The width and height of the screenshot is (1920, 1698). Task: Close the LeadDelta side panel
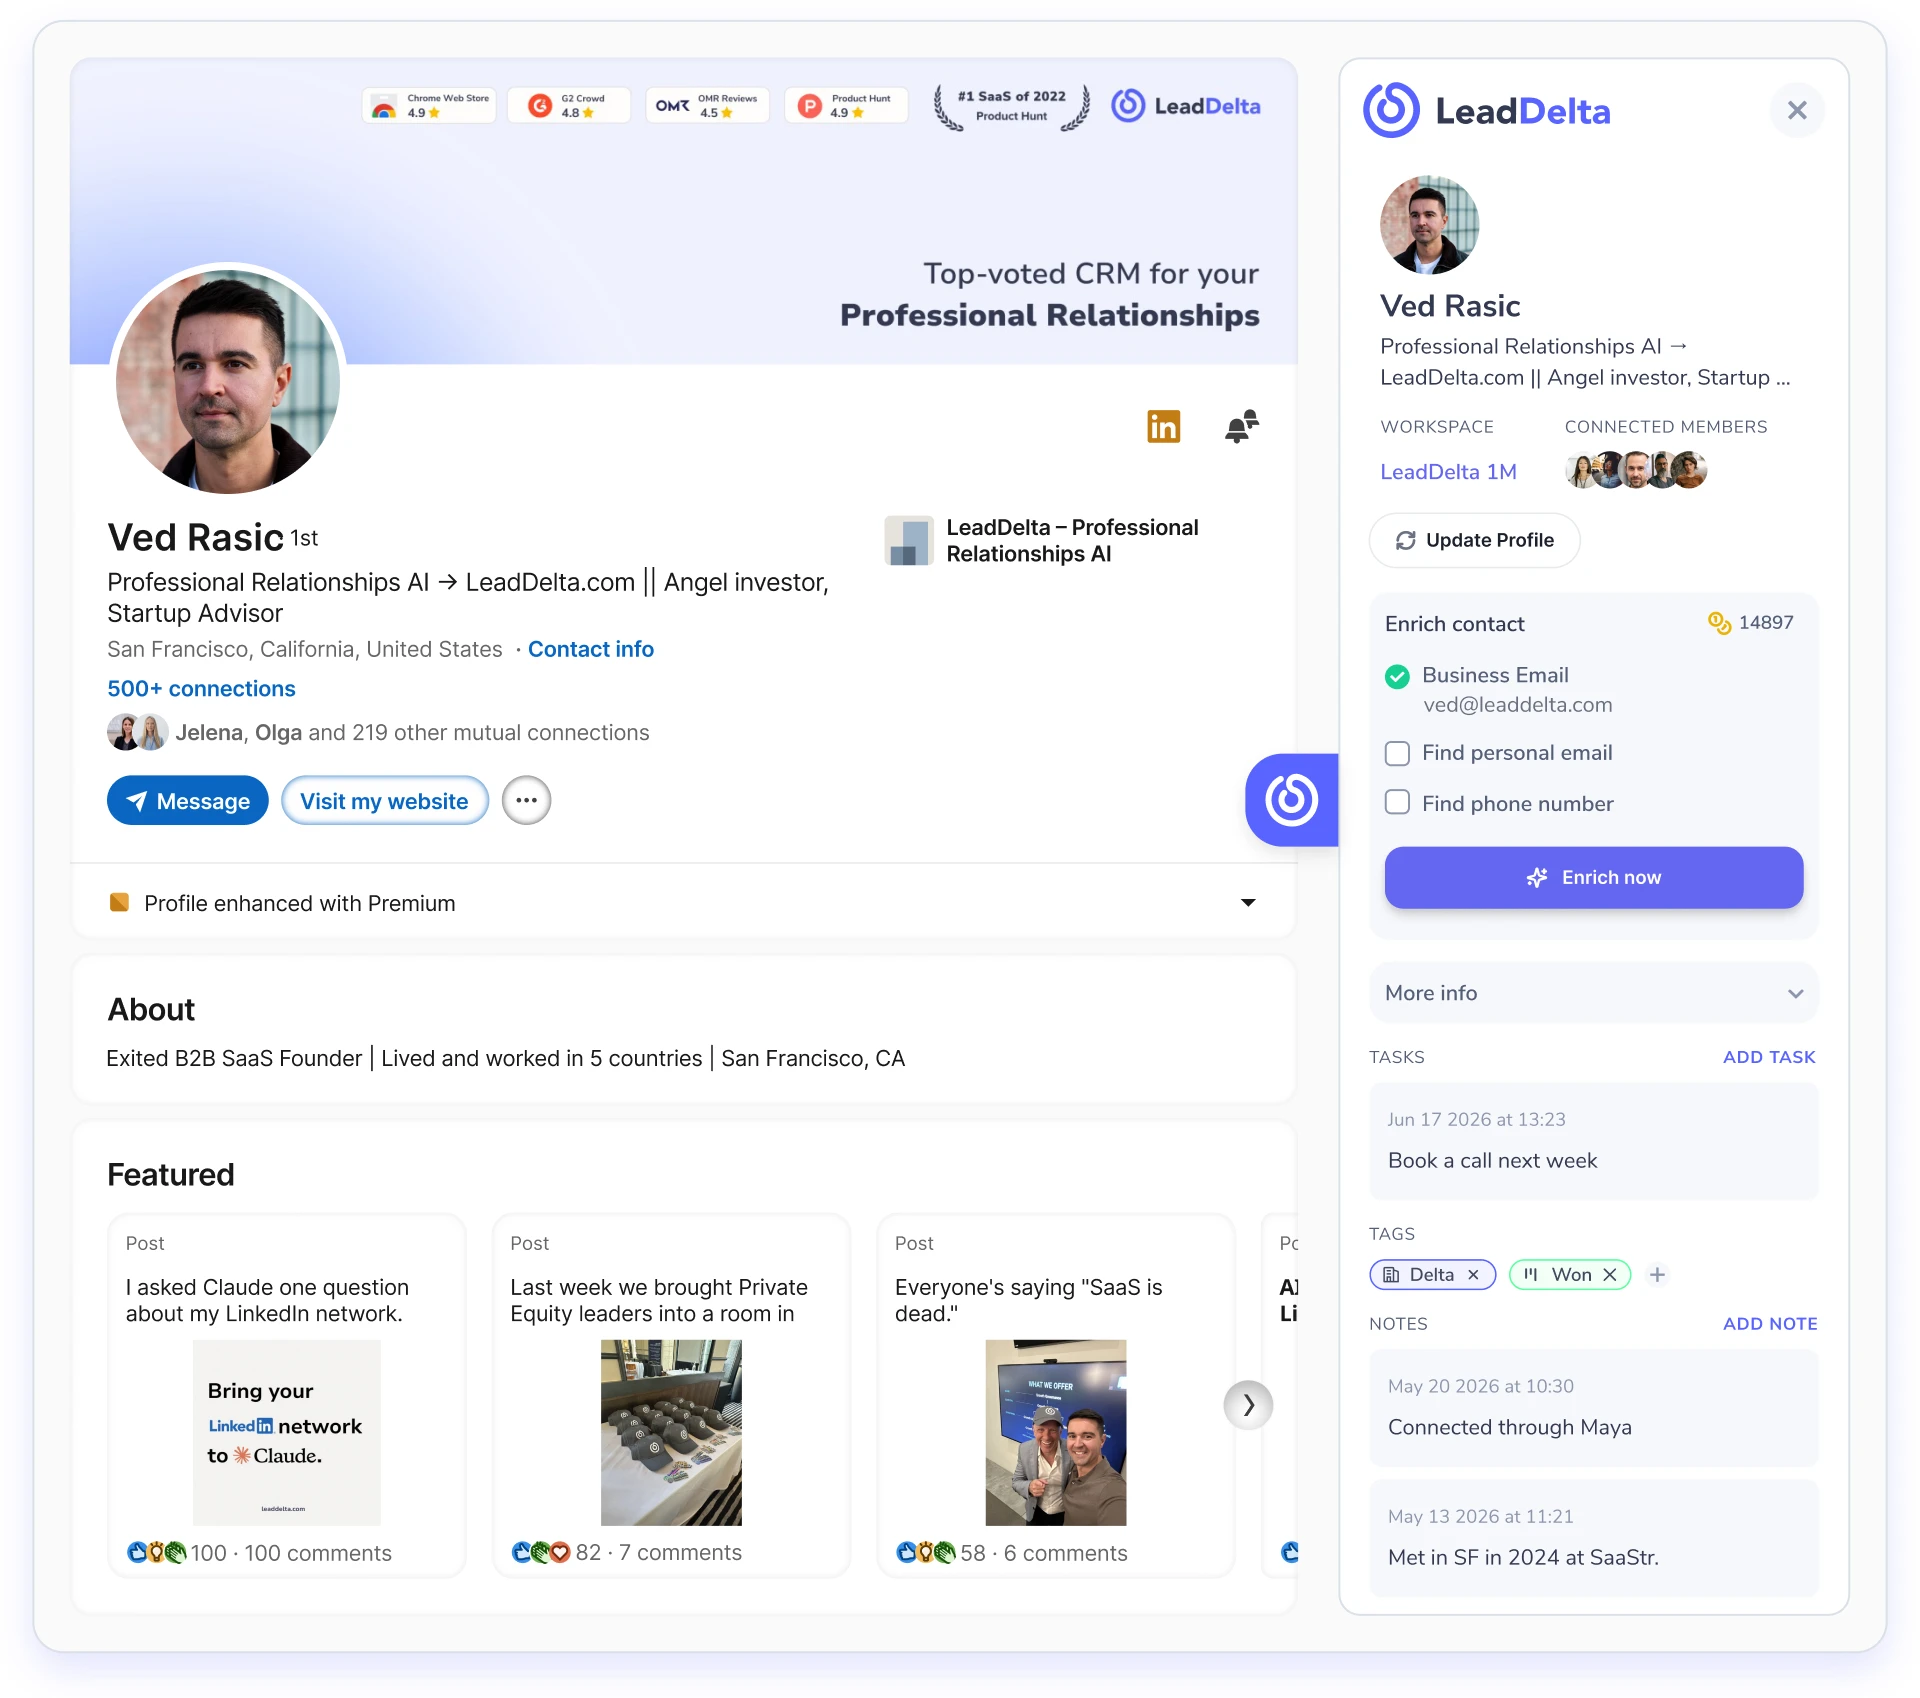(x=1796, y=110)
